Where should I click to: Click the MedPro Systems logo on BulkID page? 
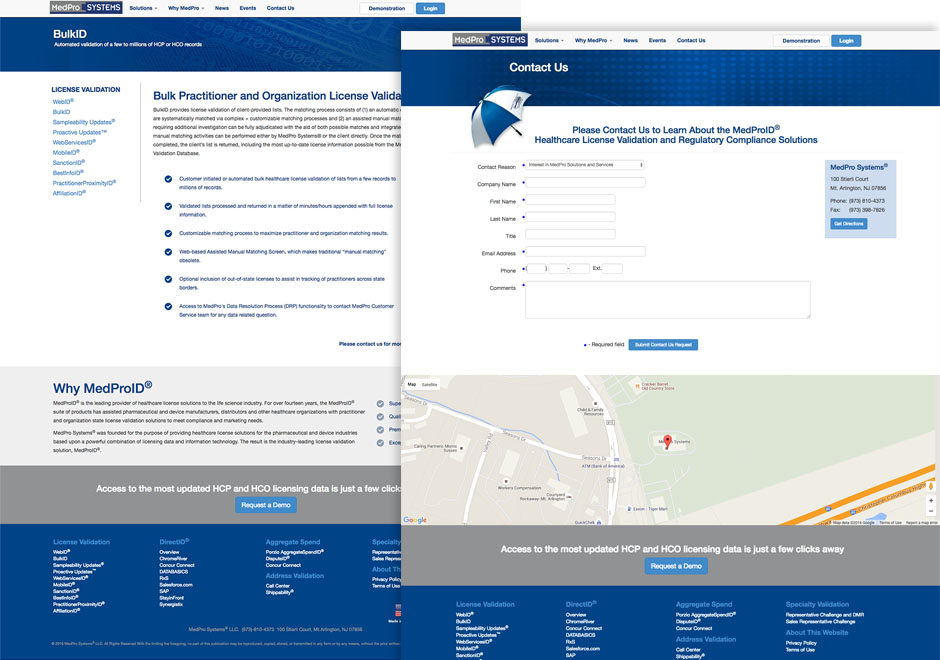tap(86, 8)
